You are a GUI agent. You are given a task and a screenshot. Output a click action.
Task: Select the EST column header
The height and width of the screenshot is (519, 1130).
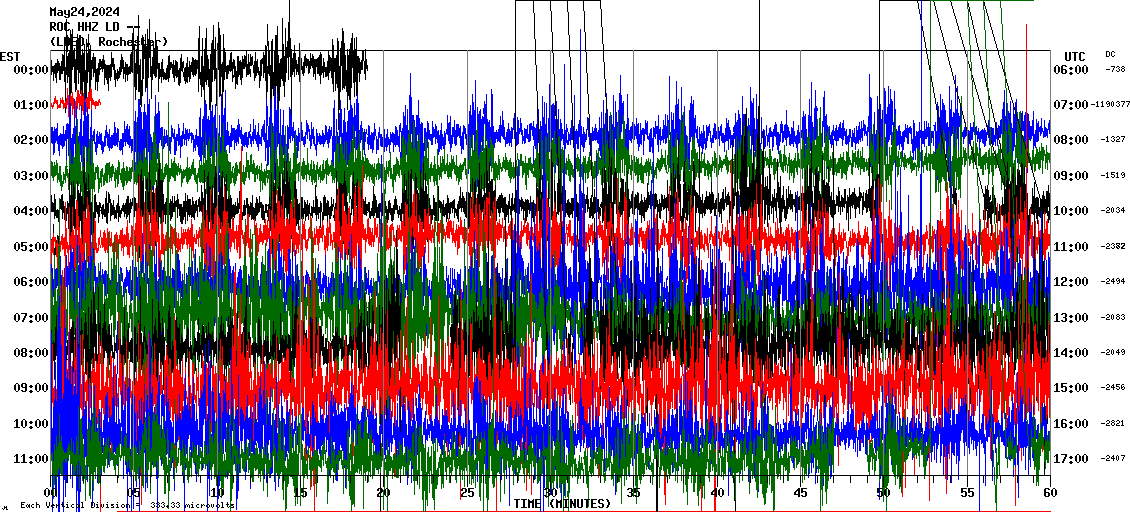click(10, 56)
